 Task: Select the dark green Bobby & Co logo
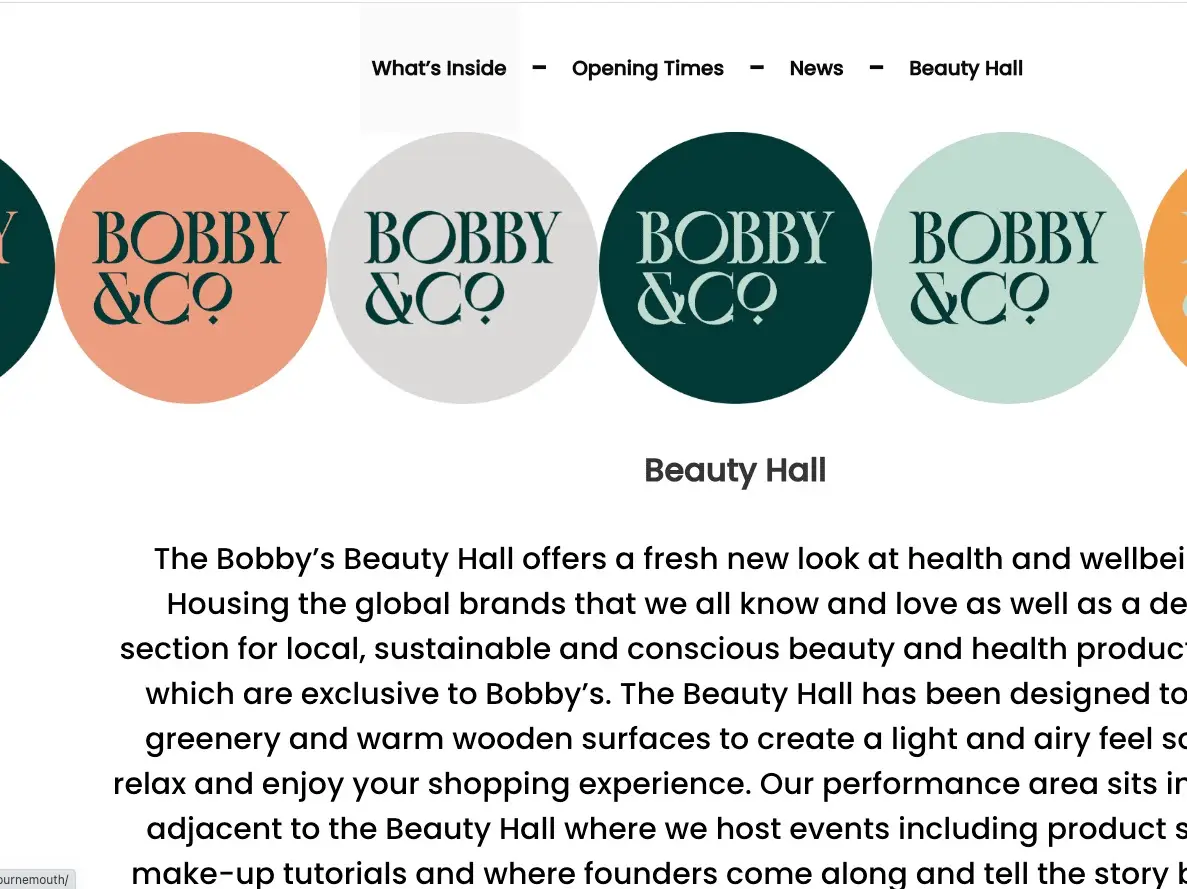[735, 267]
